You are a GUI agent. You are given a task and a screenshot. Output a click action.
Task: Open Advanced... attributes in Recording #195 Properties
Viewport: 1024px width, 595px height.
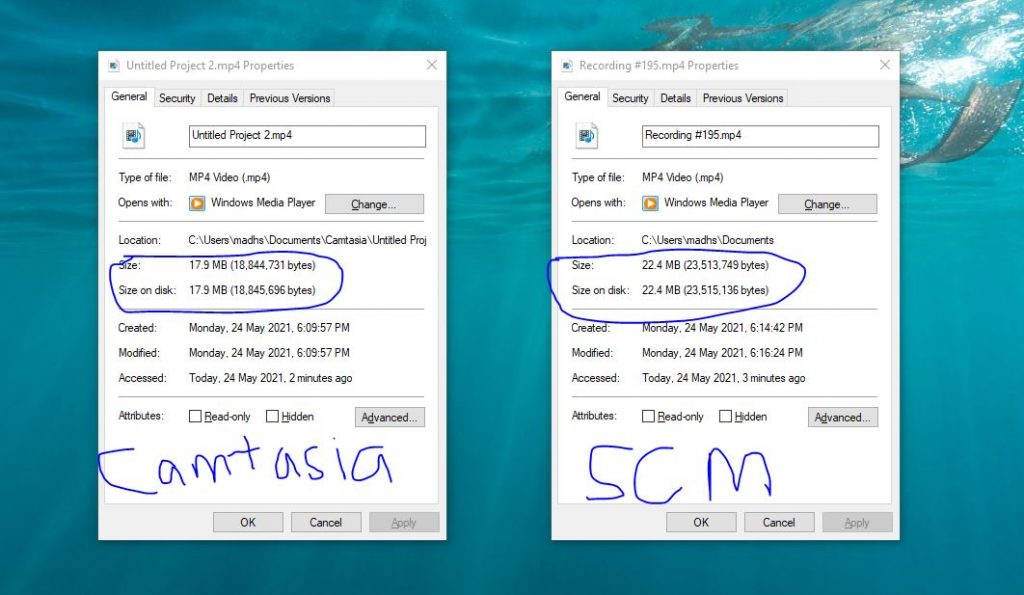click(x=843, y=417)
